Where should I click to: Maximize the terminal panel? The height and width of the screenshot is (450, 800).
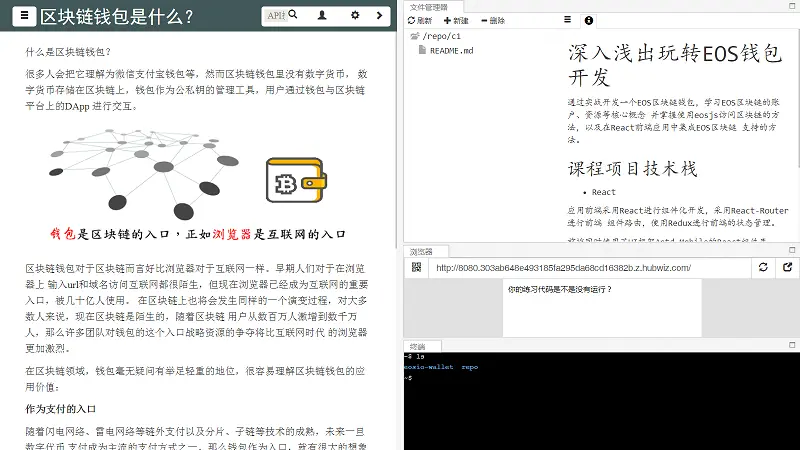tap(792, 345)
